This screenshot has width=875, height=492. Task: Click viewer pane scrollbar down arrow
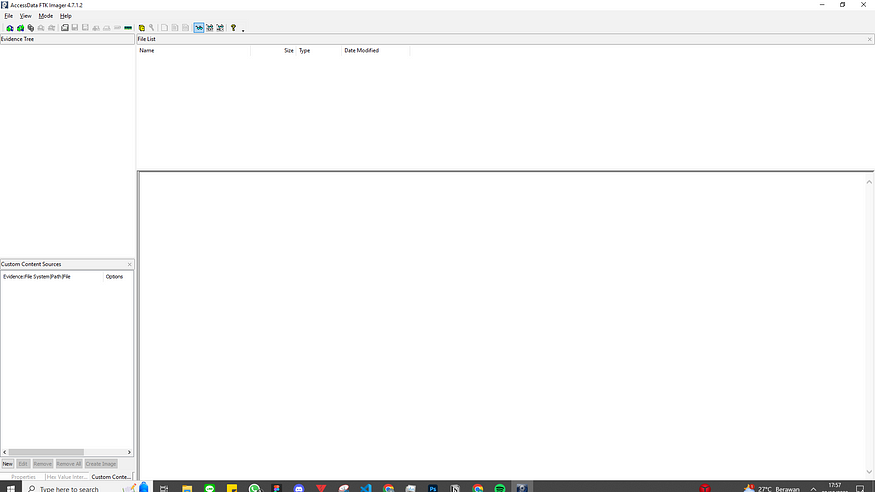point(869,472)
